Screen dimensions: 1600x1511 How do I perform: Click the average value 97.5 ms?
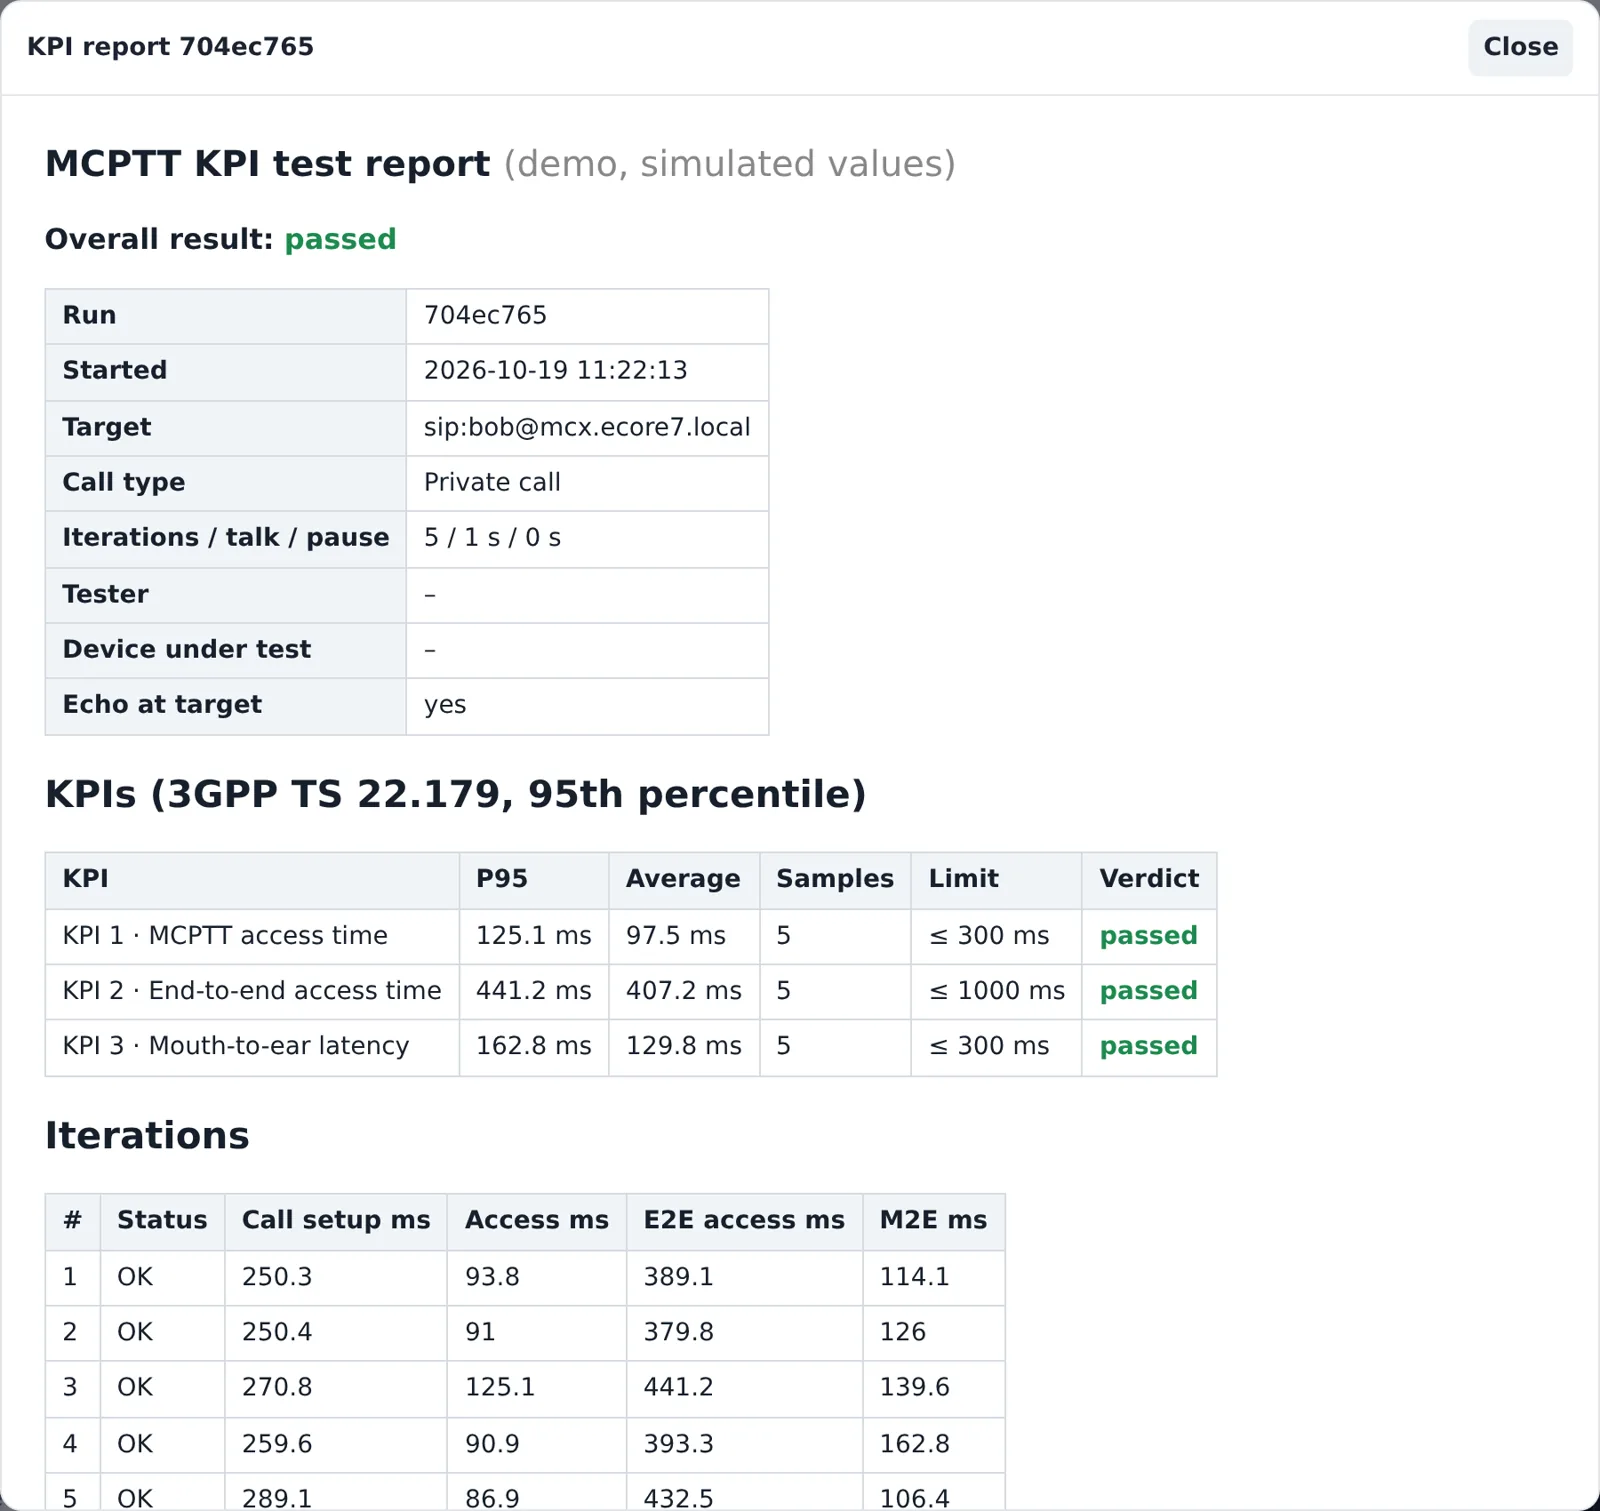[676, 936]
